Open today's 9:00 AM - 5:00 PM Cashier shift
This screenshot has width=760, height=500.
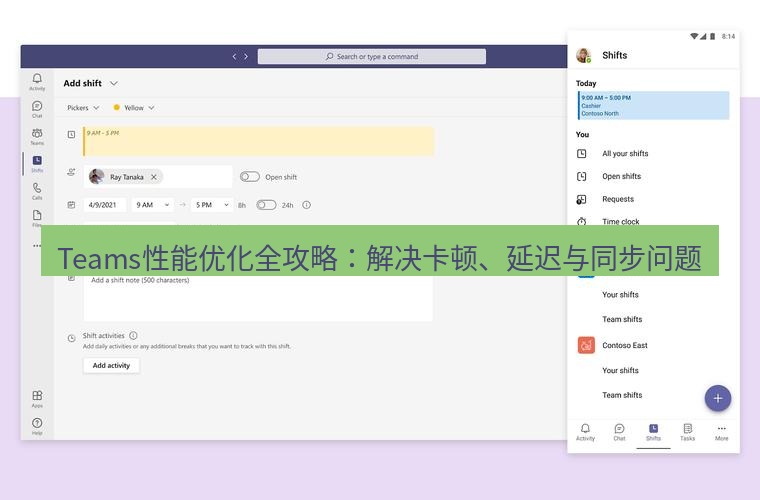(x=653, y=105)
